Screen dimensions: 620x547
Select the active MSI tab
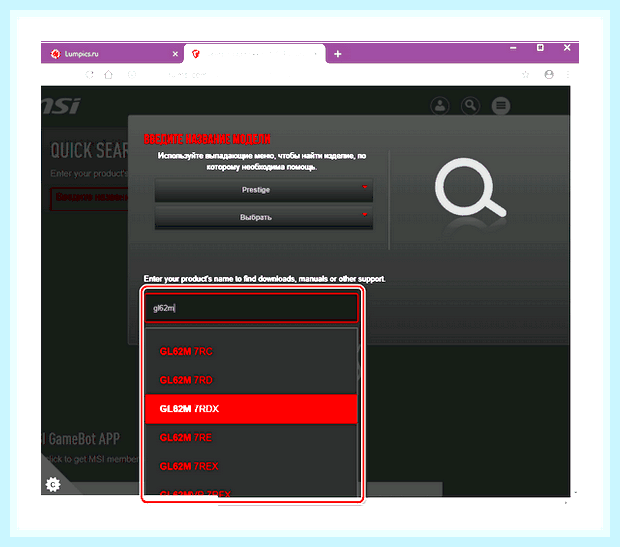coord(255,54)
